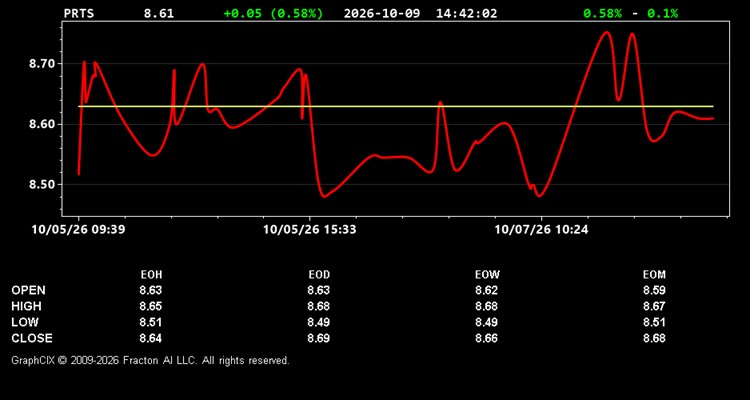Screen dimensions: 750x400
Task: Click the 14:42:02 timestamp
Action: tap(466, 13)
